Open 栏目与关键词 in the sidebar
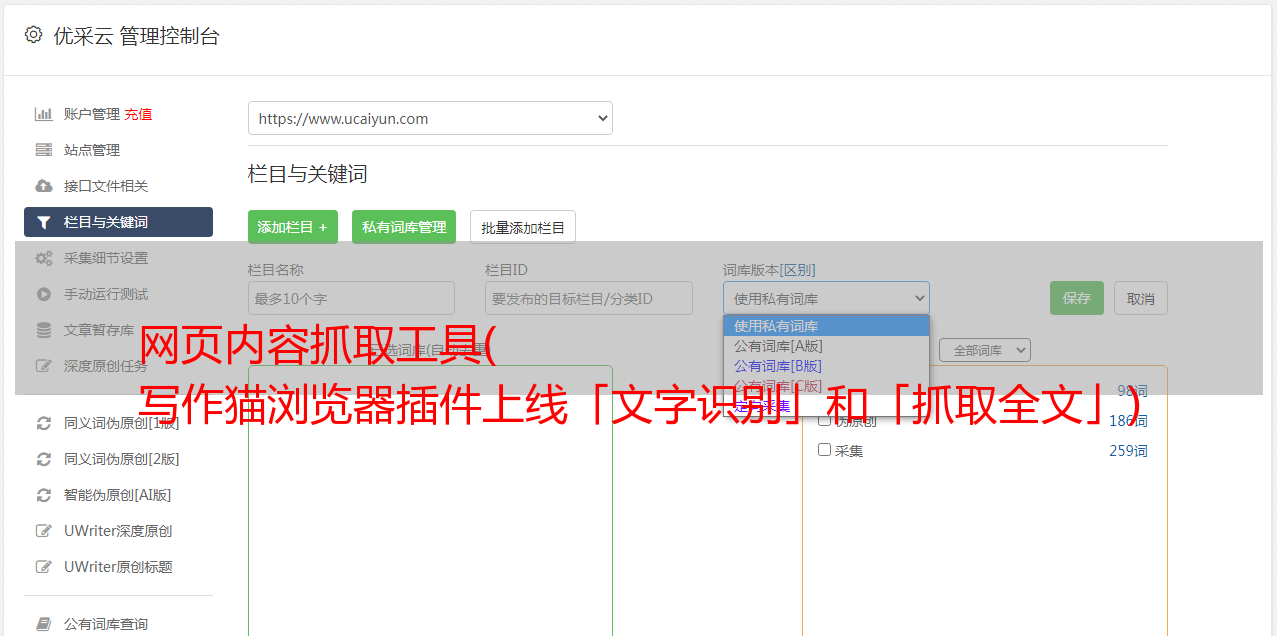 [118, 222]
